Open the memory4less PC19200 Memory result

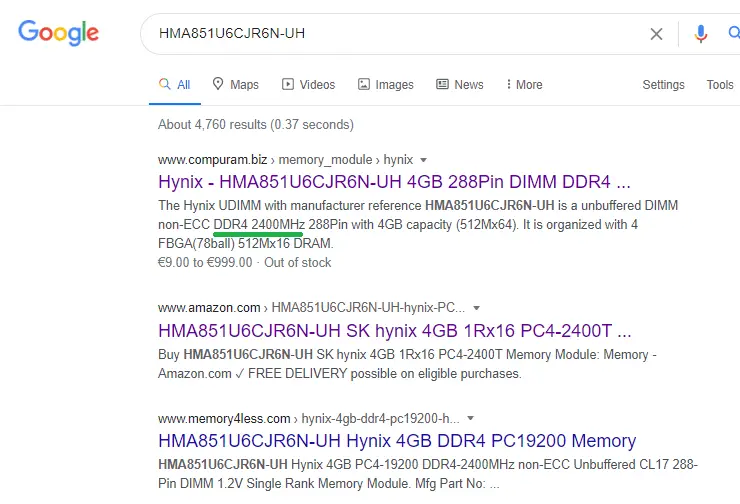[x=396, y=440]
